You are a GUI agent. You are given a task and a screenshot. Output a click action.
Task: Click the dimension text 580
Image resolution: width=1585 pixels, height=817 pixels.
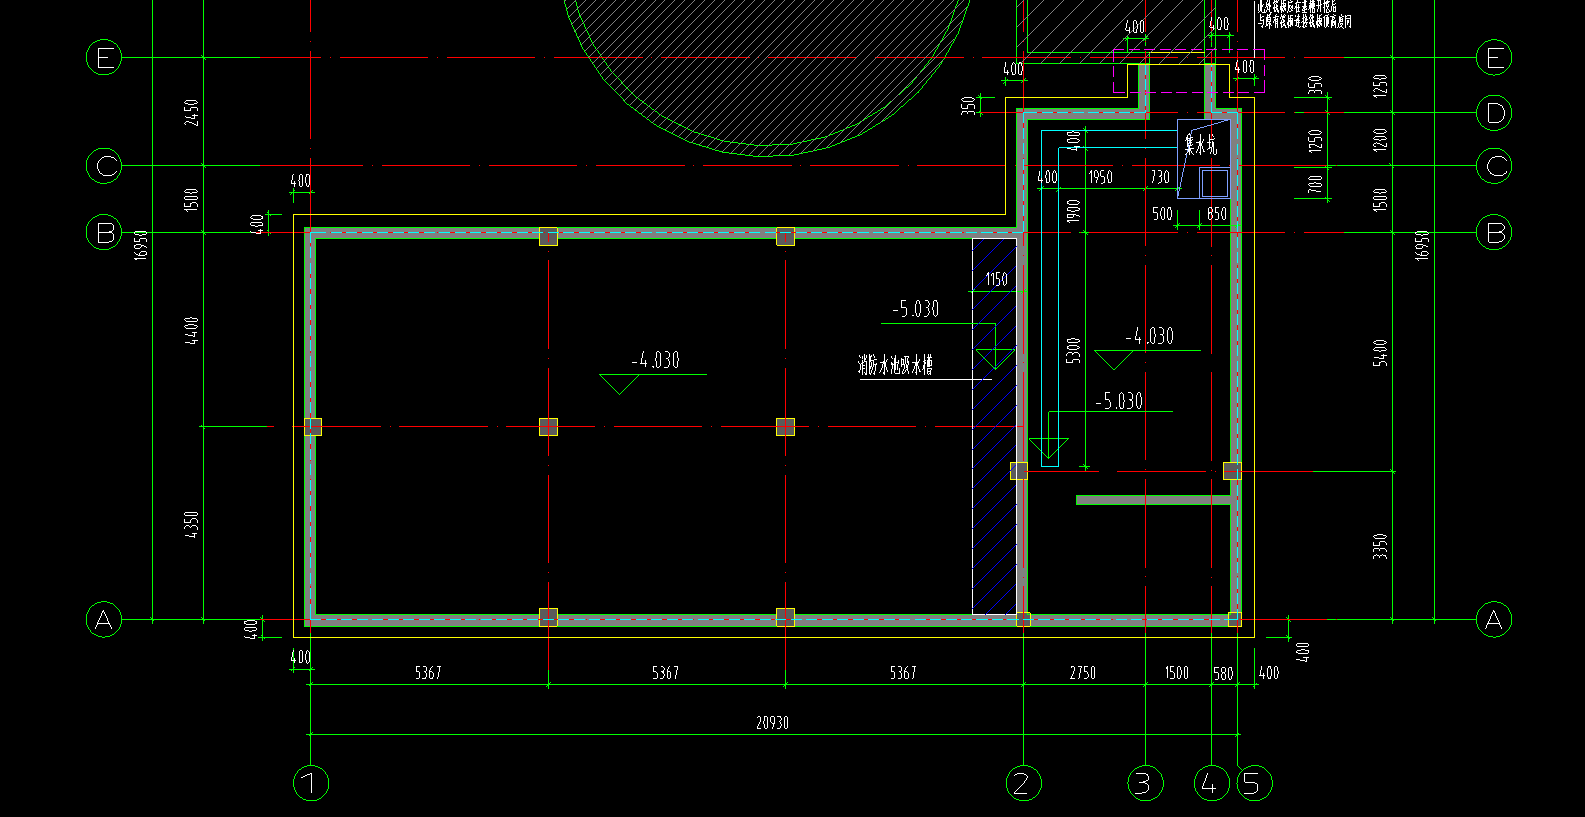tap(1224, 674)
